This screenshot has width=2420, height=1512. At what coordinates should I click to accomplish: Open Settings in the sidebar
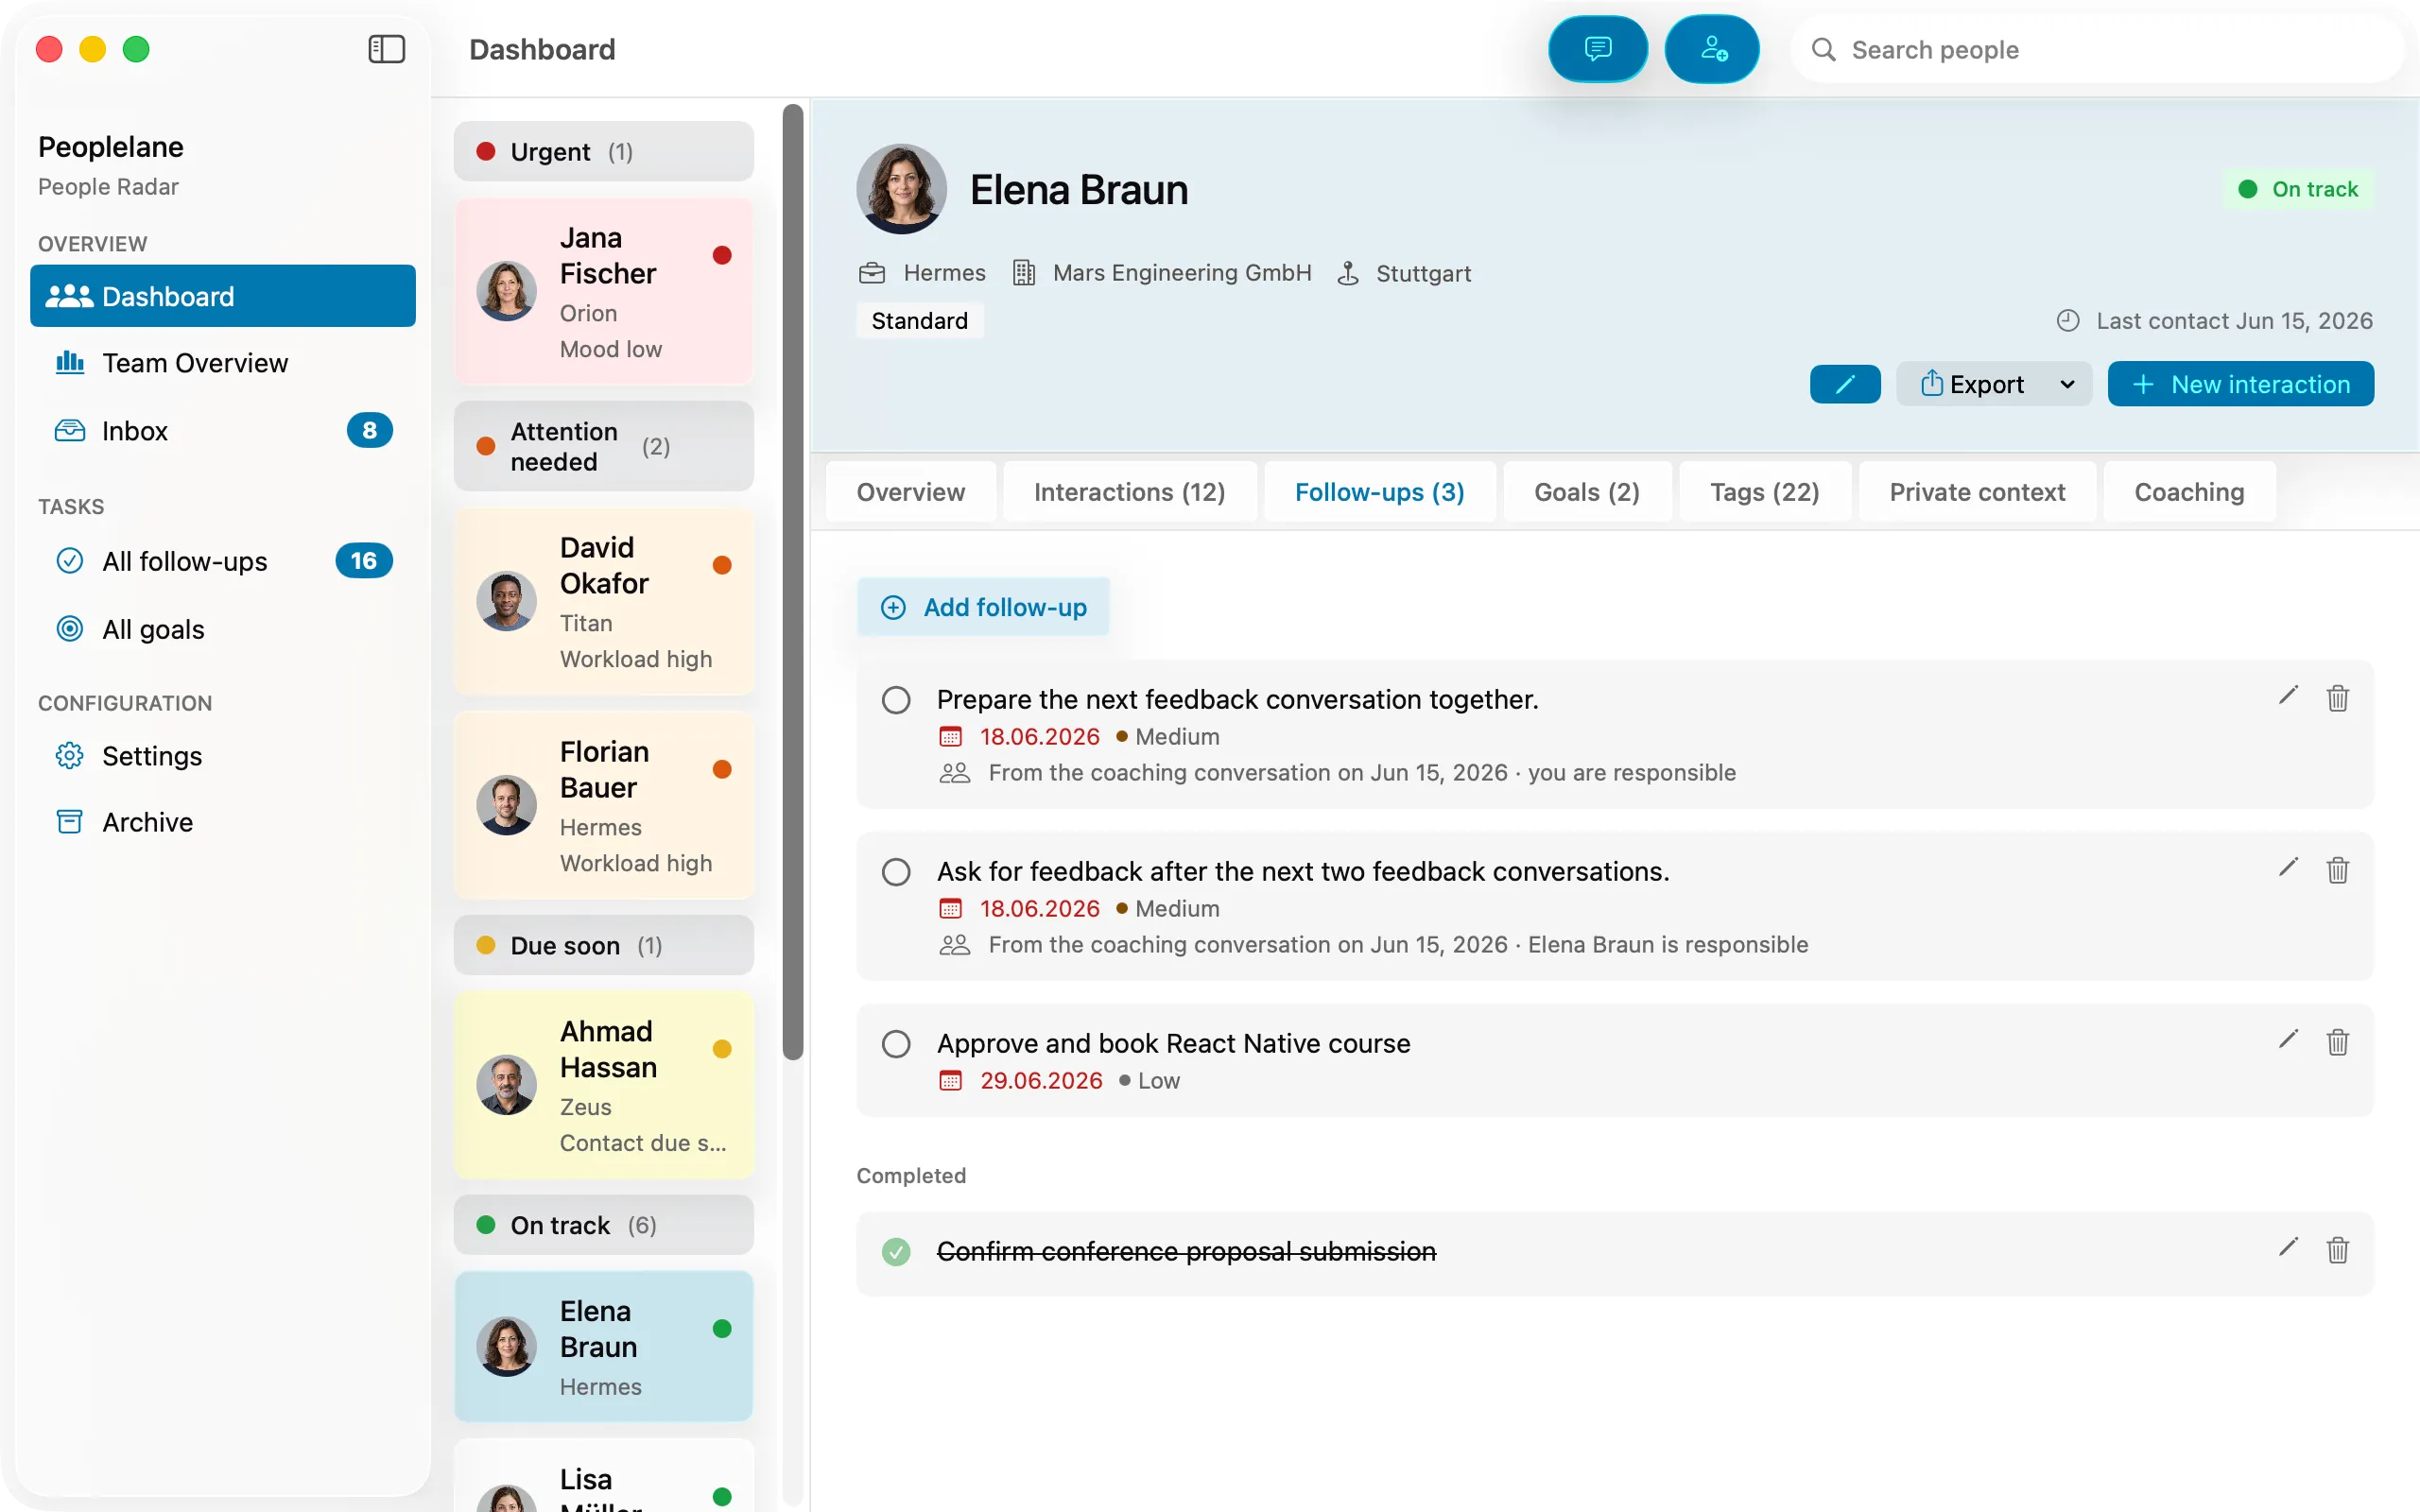tap(223, 756)
